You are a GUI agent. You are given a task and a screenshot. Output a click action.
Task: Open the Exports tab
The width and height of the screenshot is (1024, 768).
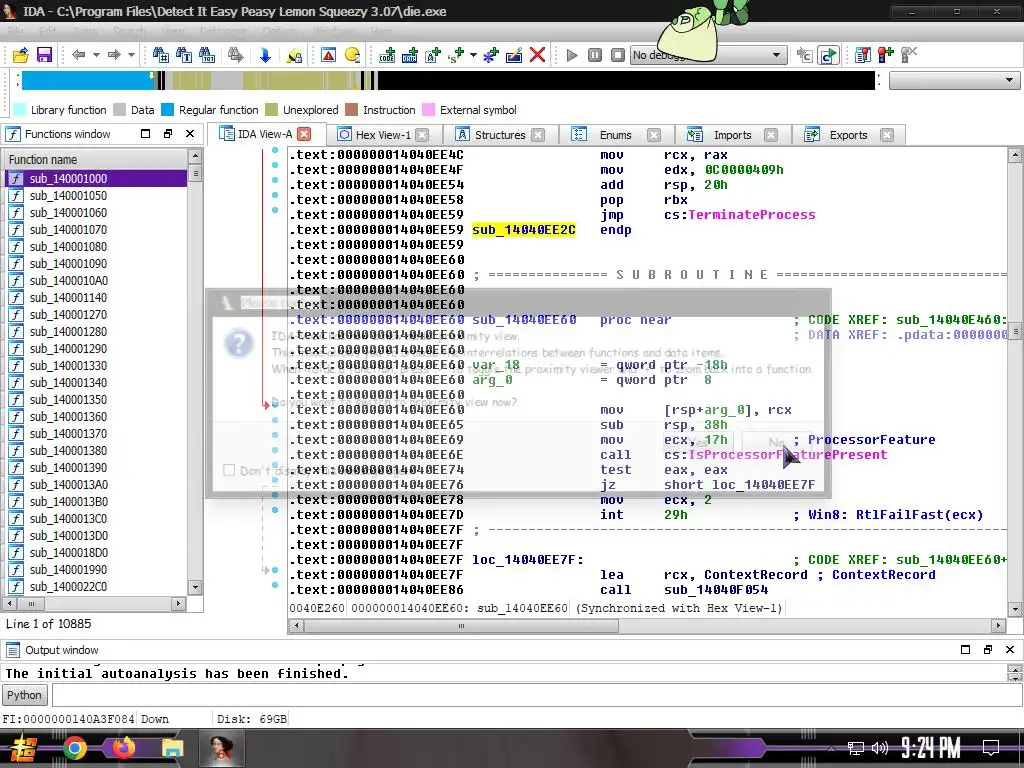tap(848, 135)
